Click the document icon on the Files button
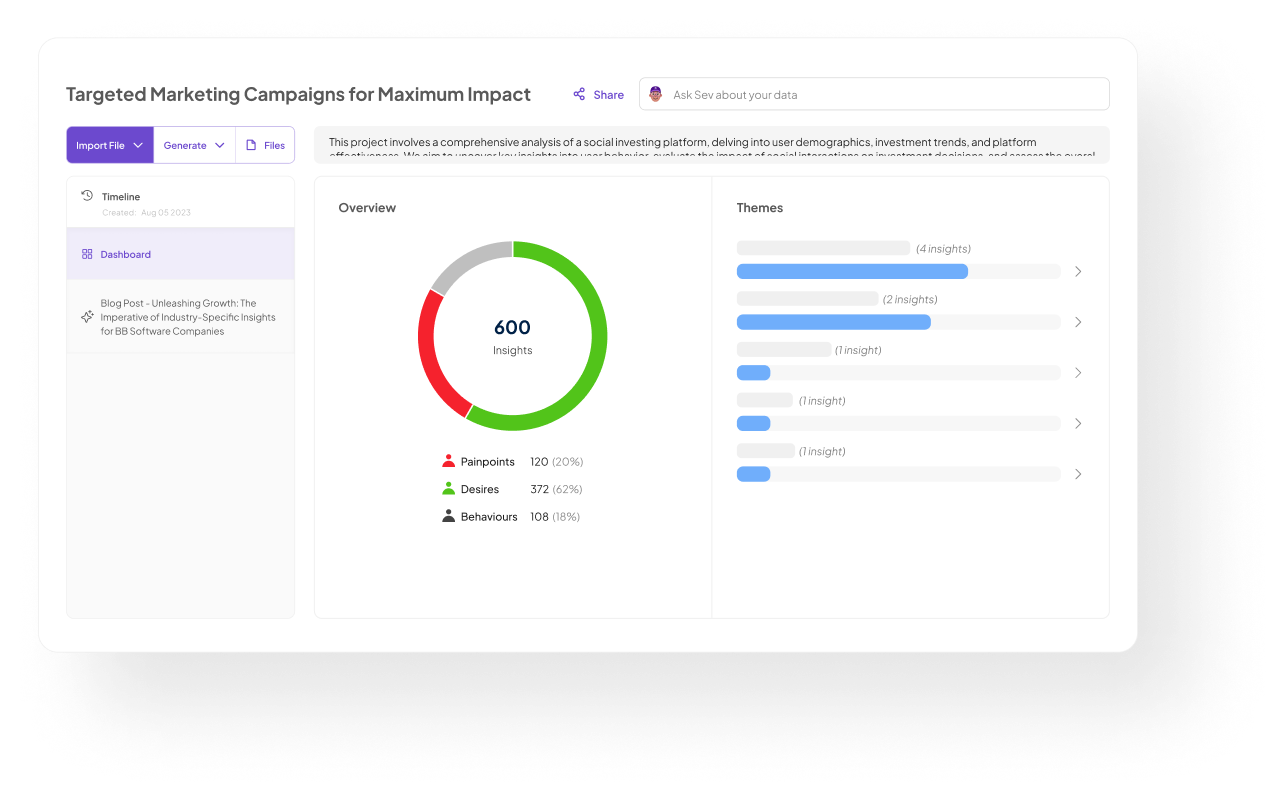The height and width of the screenshot is (795, 1281). point(252,144)
